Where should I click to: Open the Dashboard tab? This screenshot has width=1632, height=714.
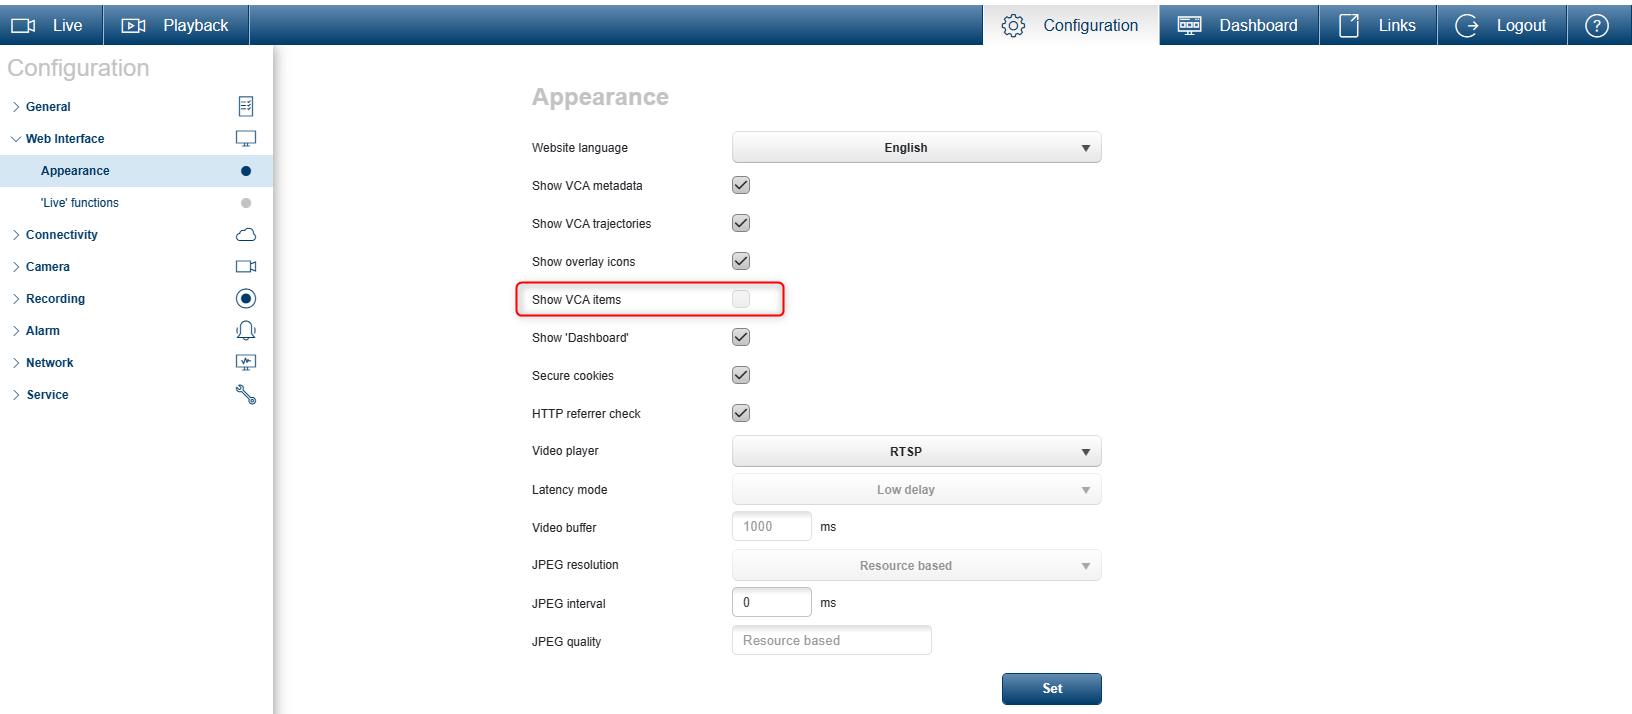click(x=1239, y=25)
